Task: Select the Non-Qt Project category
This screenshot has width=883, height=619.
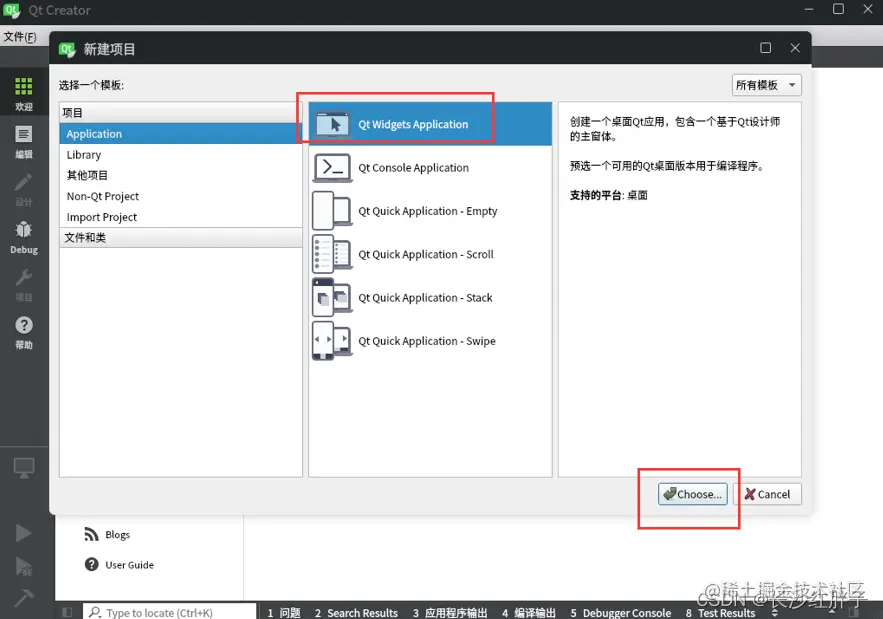Action: point(181,196)
